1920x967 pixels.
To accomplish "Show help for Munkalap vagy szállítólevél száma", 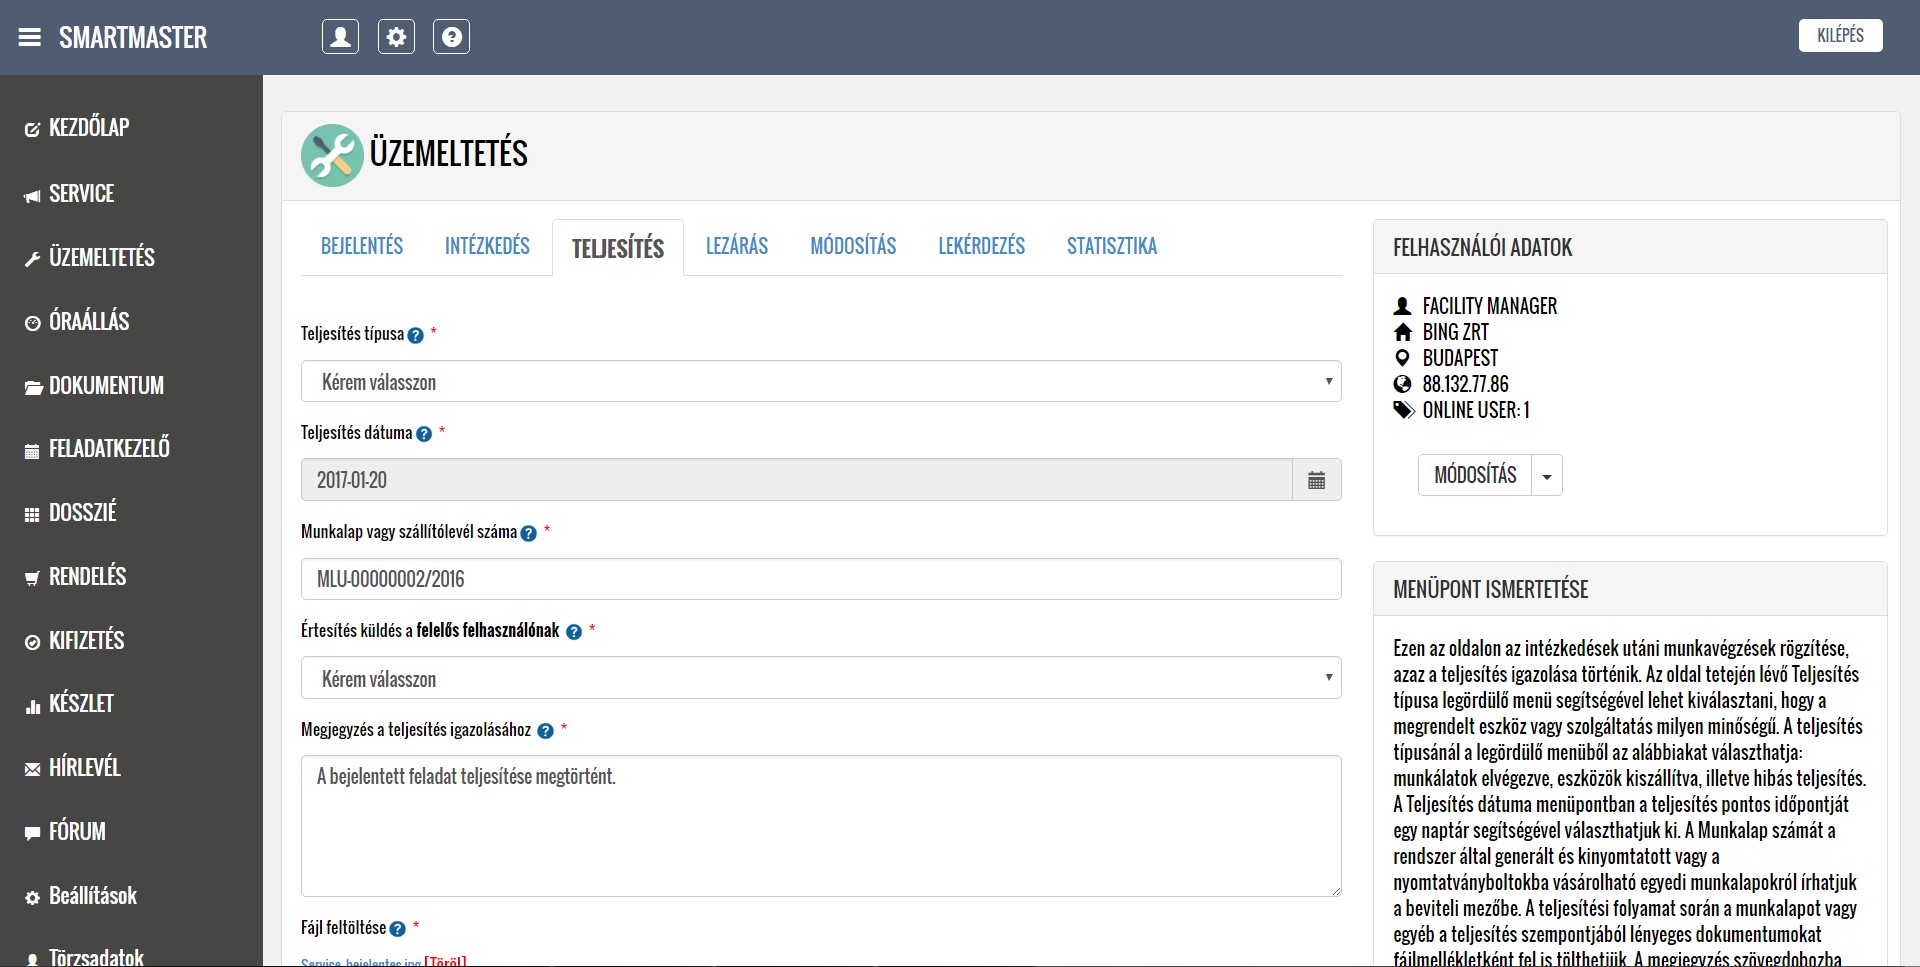I will 529,533.
